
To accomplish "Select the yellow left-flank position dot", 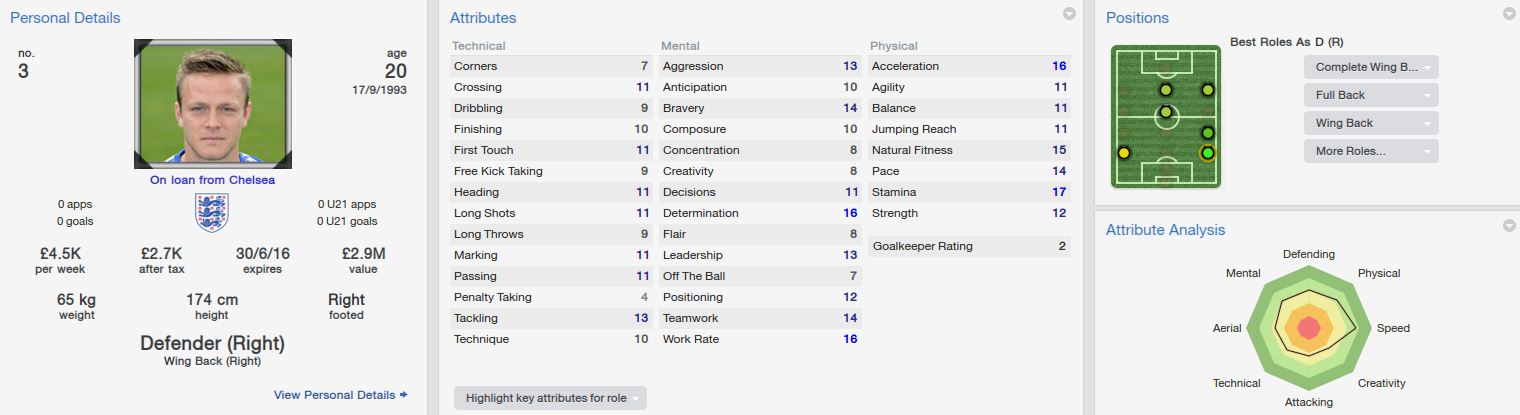I will coord(1124,153).
